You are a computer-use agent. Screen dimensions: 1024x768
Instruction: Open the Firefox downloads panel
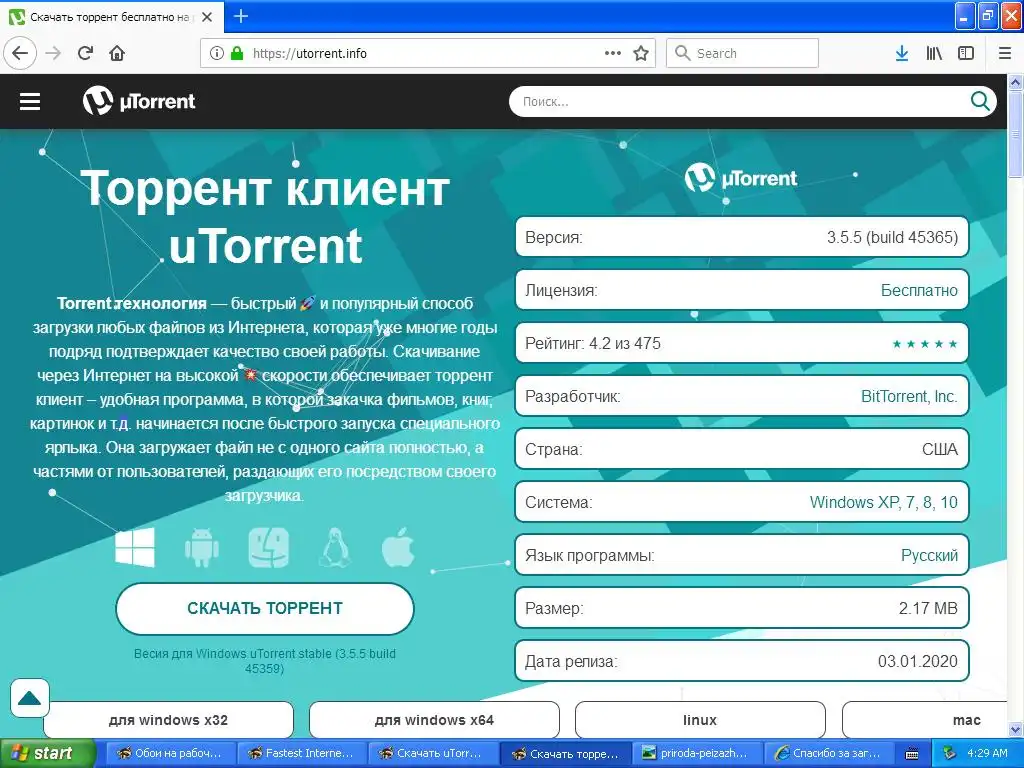pyautogui.click(x=902, y=53)
